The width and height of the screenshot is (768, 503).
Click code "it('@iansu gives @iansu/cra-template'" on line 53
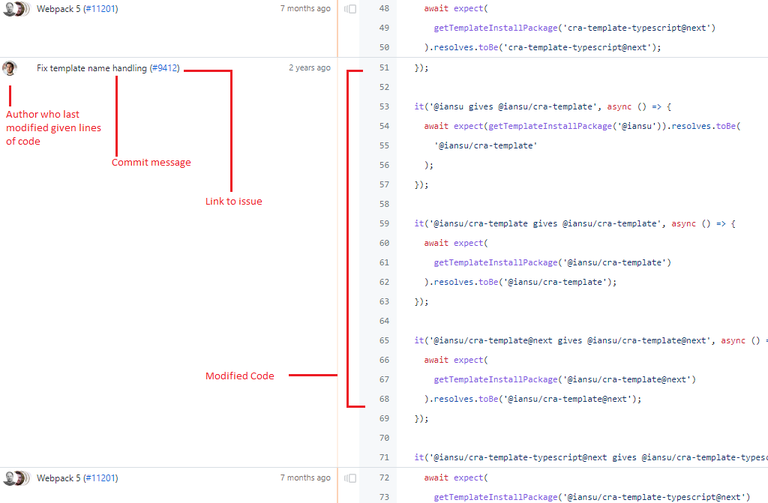[505, 107]
